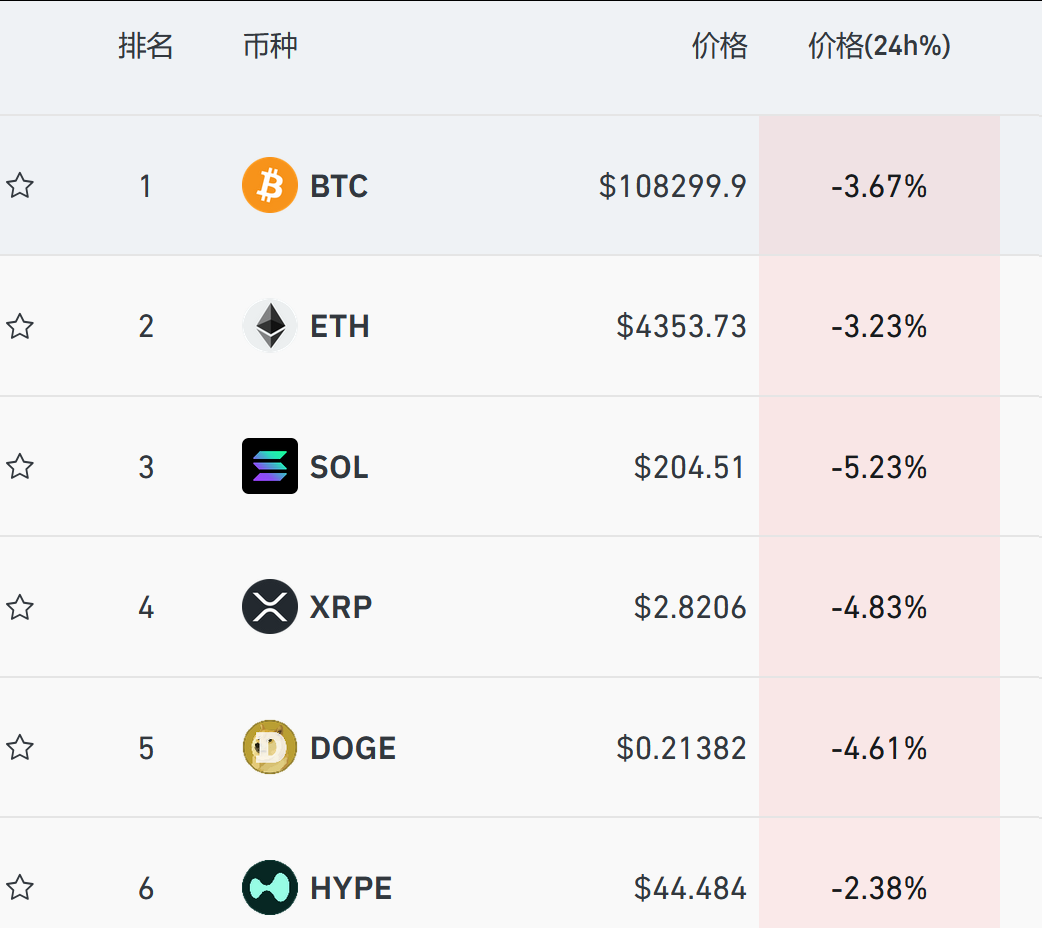Favorite BTC using its star icon

coord(20,186)
